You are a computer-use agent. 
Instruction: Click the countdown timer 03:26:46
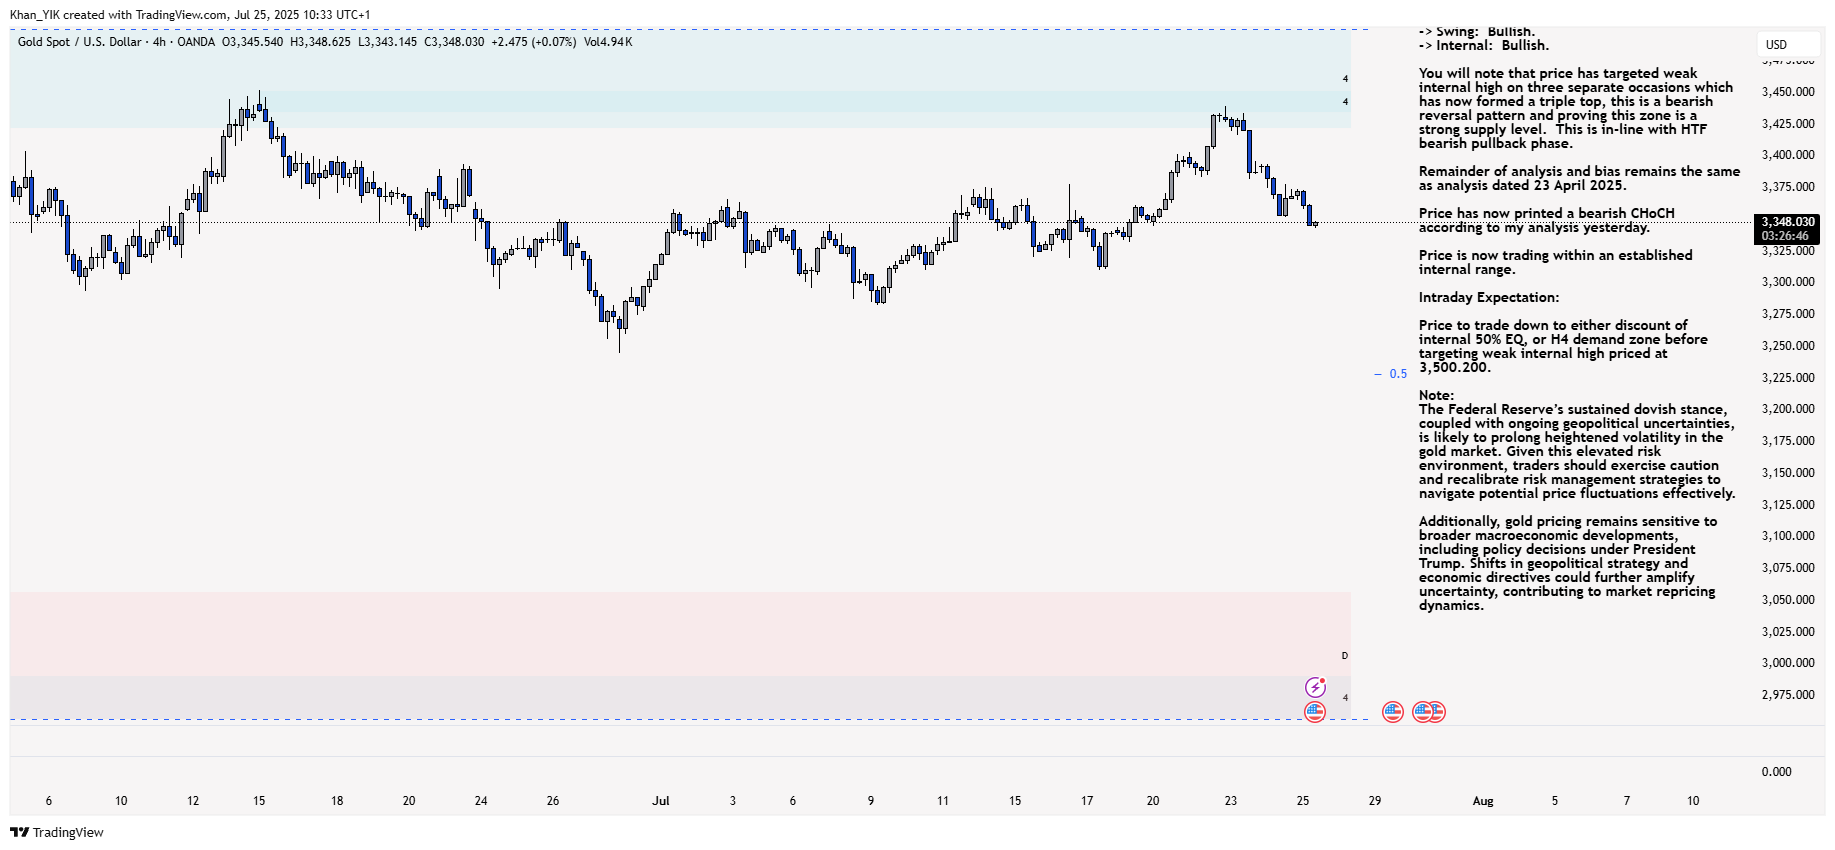point(1786,236)
